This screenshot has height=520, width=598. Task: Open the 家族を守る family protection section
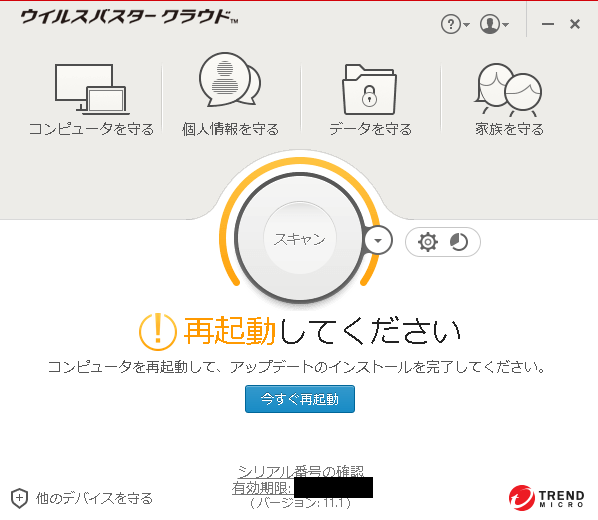point(509,100)
